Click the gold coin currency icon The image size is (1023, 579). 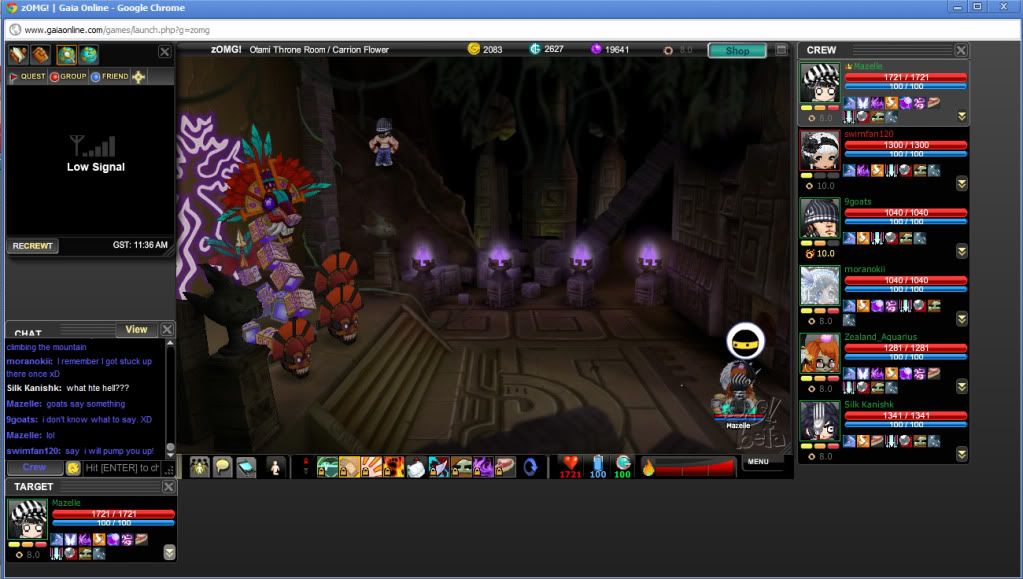474,49
